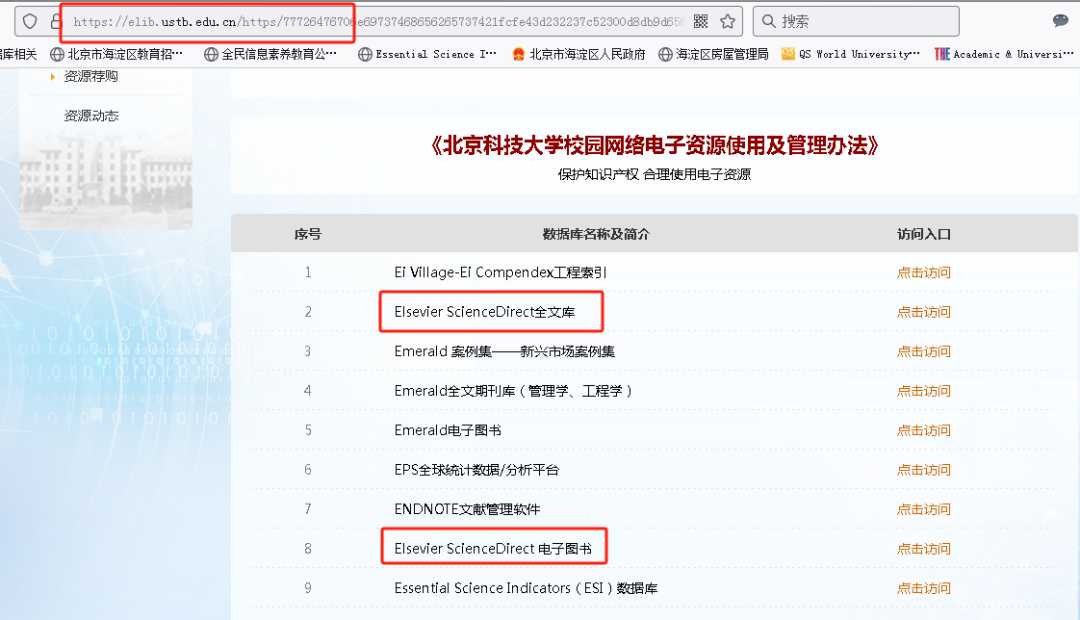Open bookmark 北京市海淀区人民政府
This screenshot has height=620, width=1080.
579,54
